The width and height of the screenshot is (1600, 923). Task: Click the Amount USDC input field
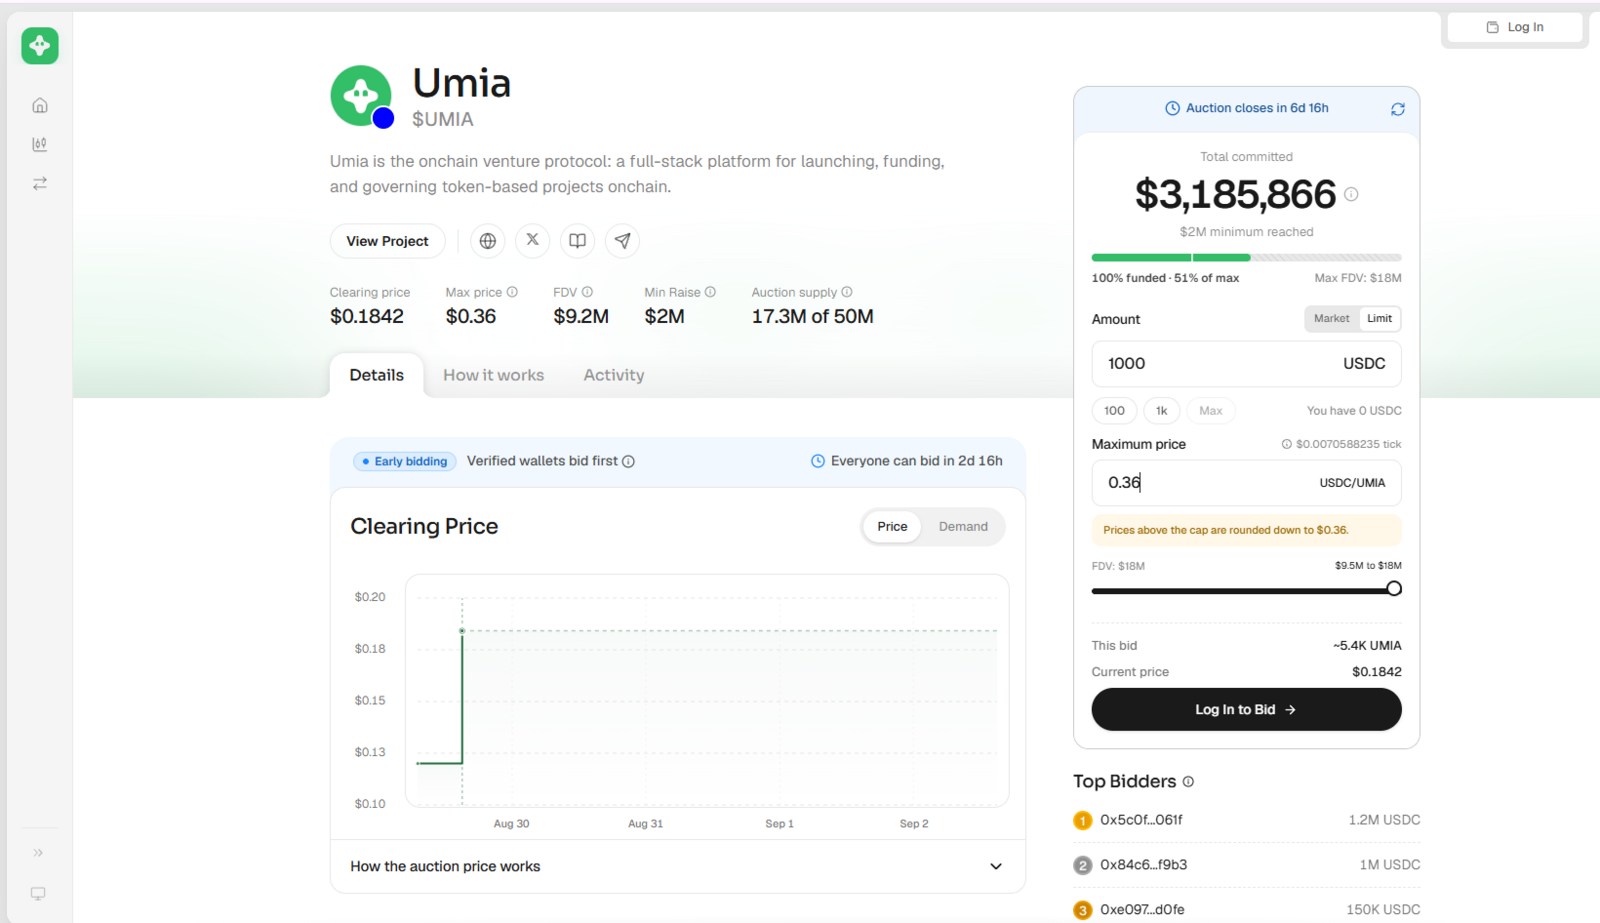(1246, 364)
